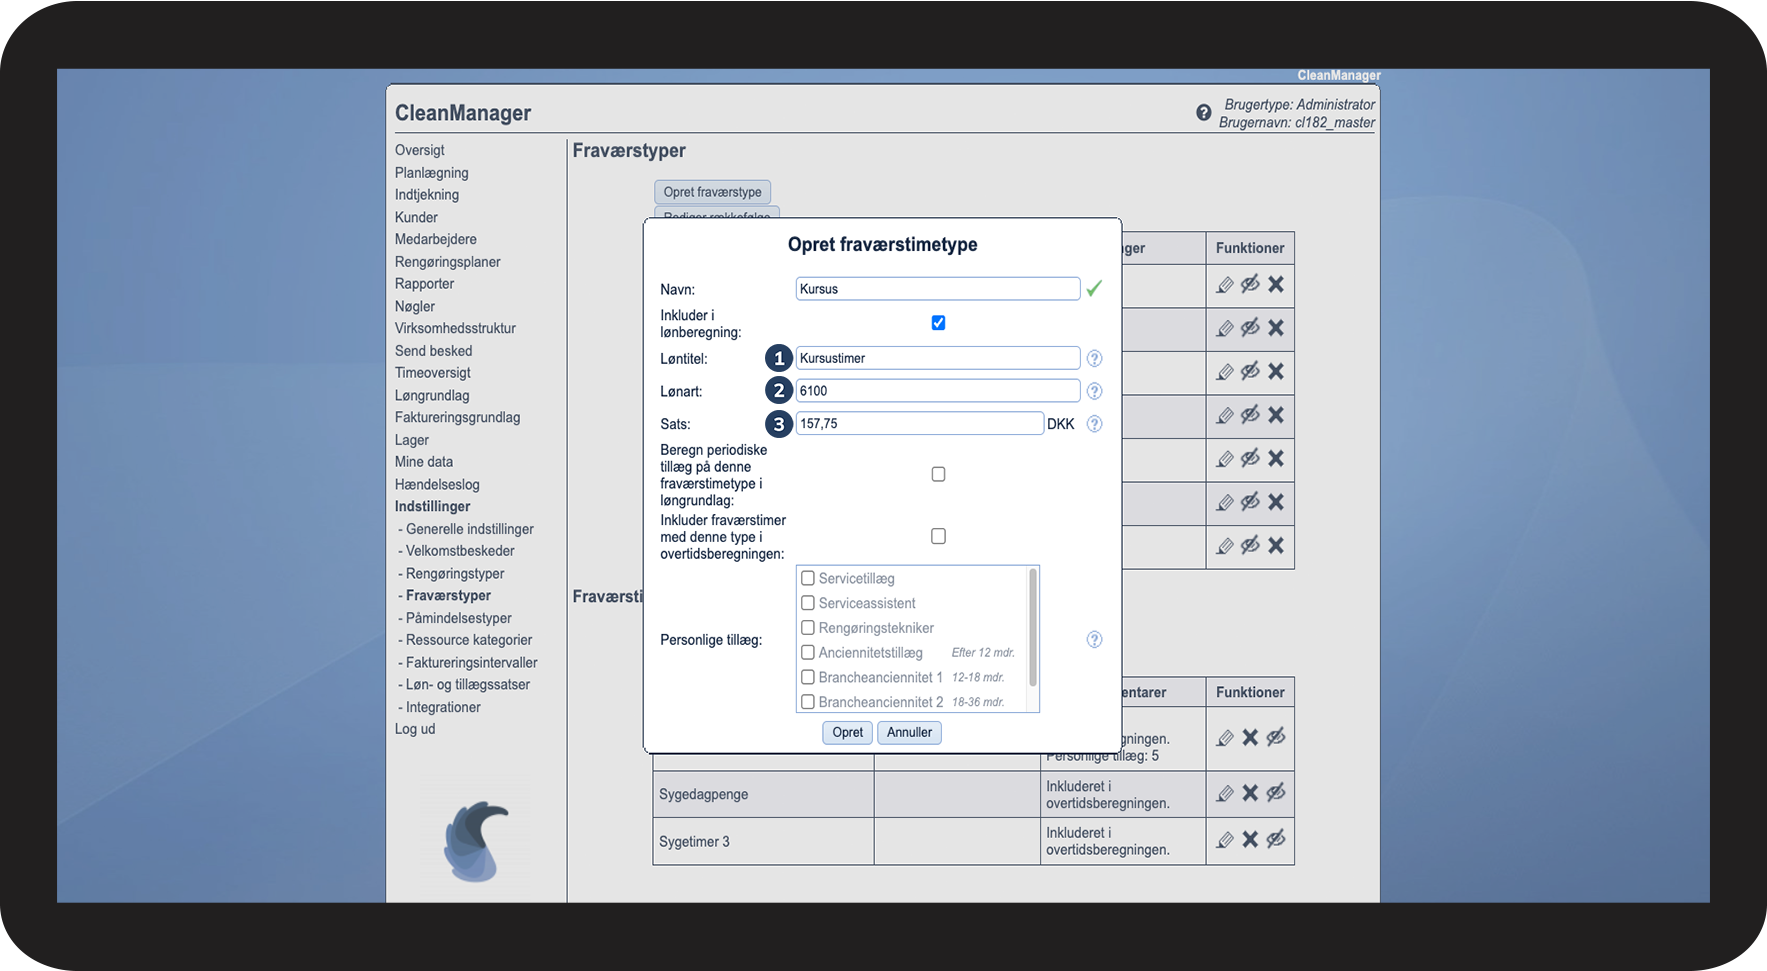Edit the row showing Personlige tillæg: 5
Image resolution: width=1767 pixels, height=971 pixels.
pos(1225,738)
